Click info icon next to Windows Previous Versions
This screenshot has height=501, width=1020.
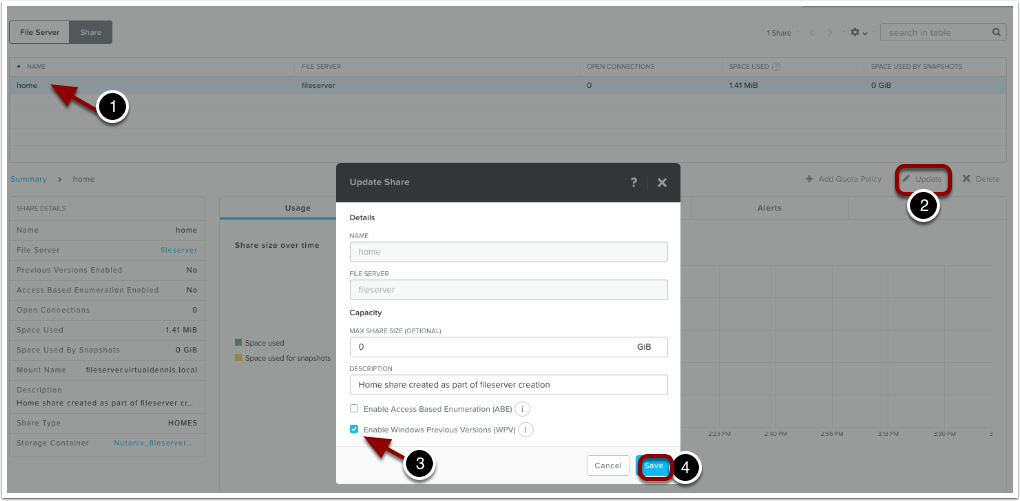coord(526,430)
